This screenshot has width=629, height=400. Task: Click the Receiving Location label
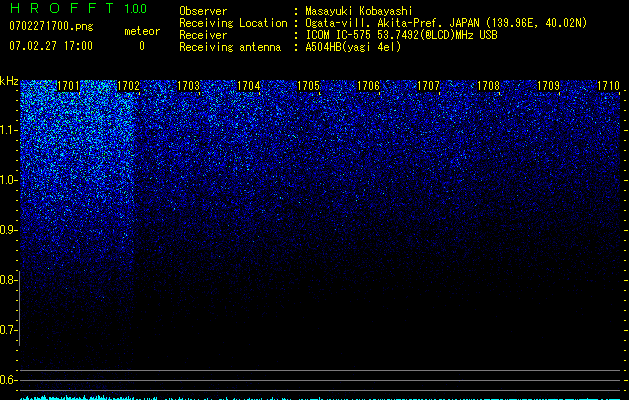coord(233,23)
